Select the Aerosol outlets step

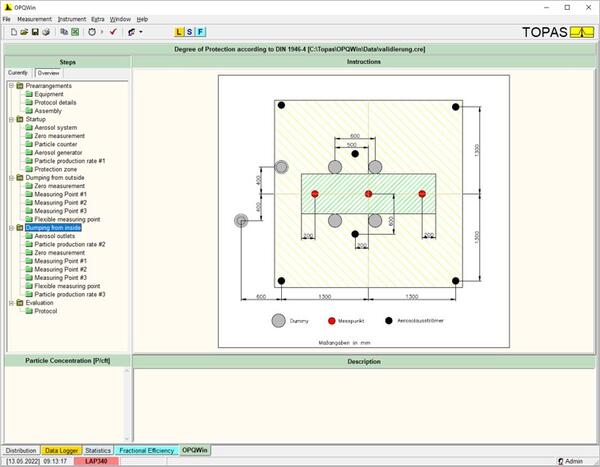[x=54, y=236]
